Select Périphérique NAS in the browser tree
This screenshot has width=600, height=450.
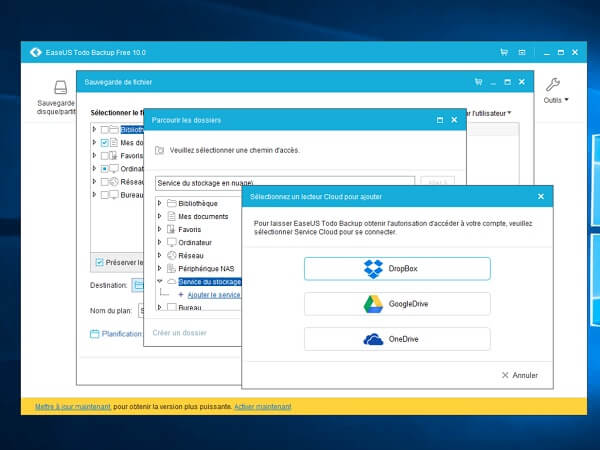tap(206, 269)
